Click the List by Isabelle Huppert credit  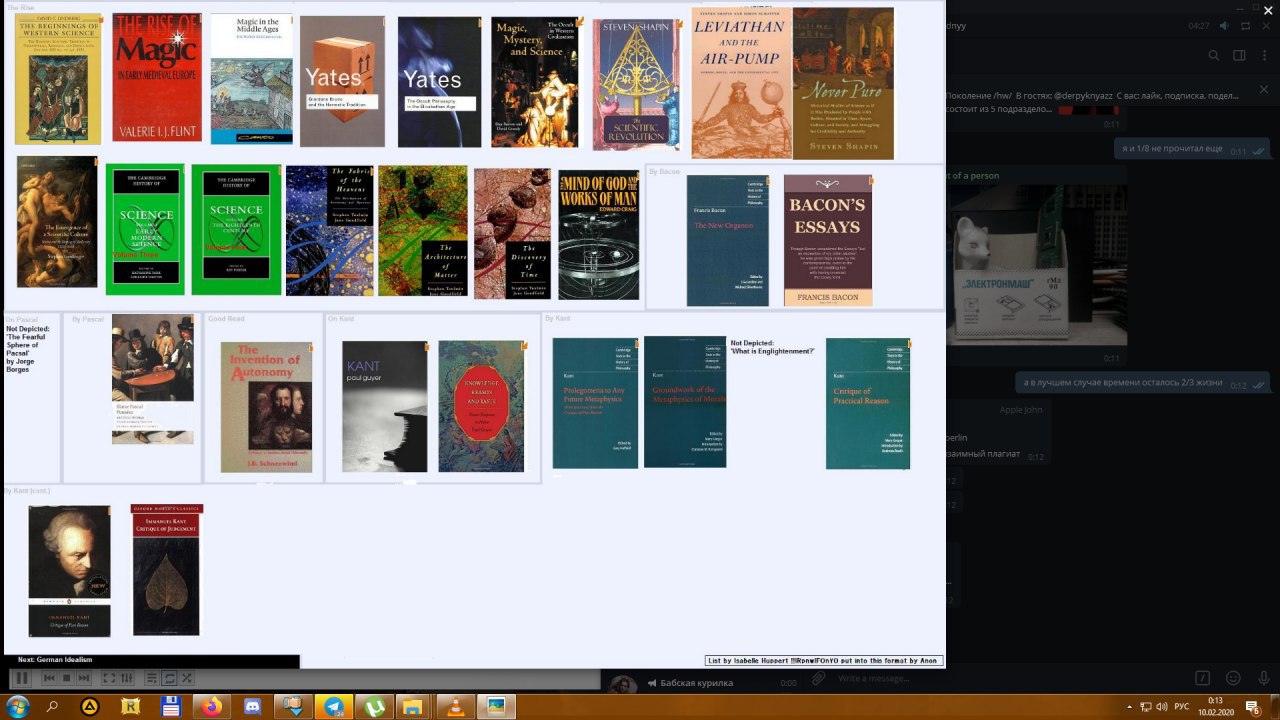click(823, 661)
